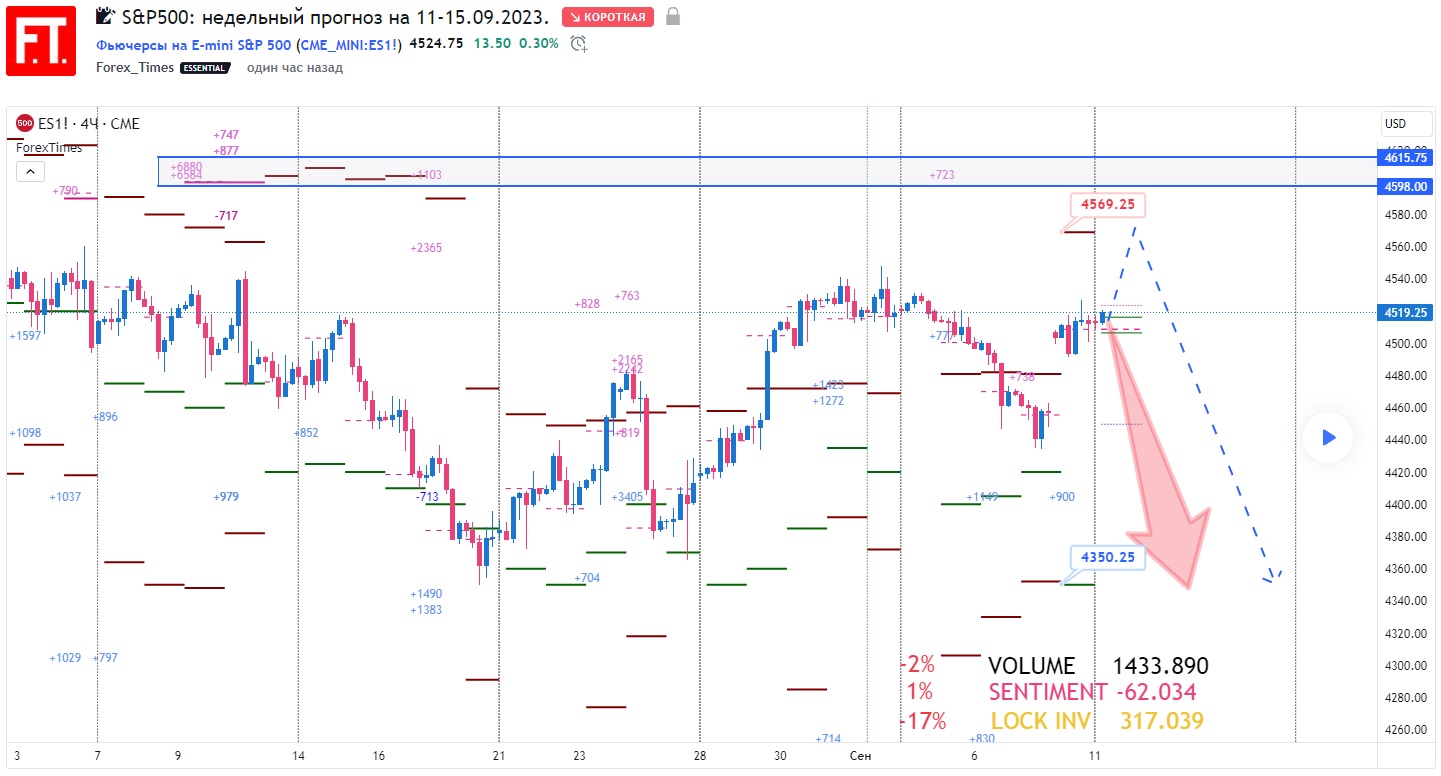
Task: Click the -717 chart annotation
Action: [x=226, y=216]
